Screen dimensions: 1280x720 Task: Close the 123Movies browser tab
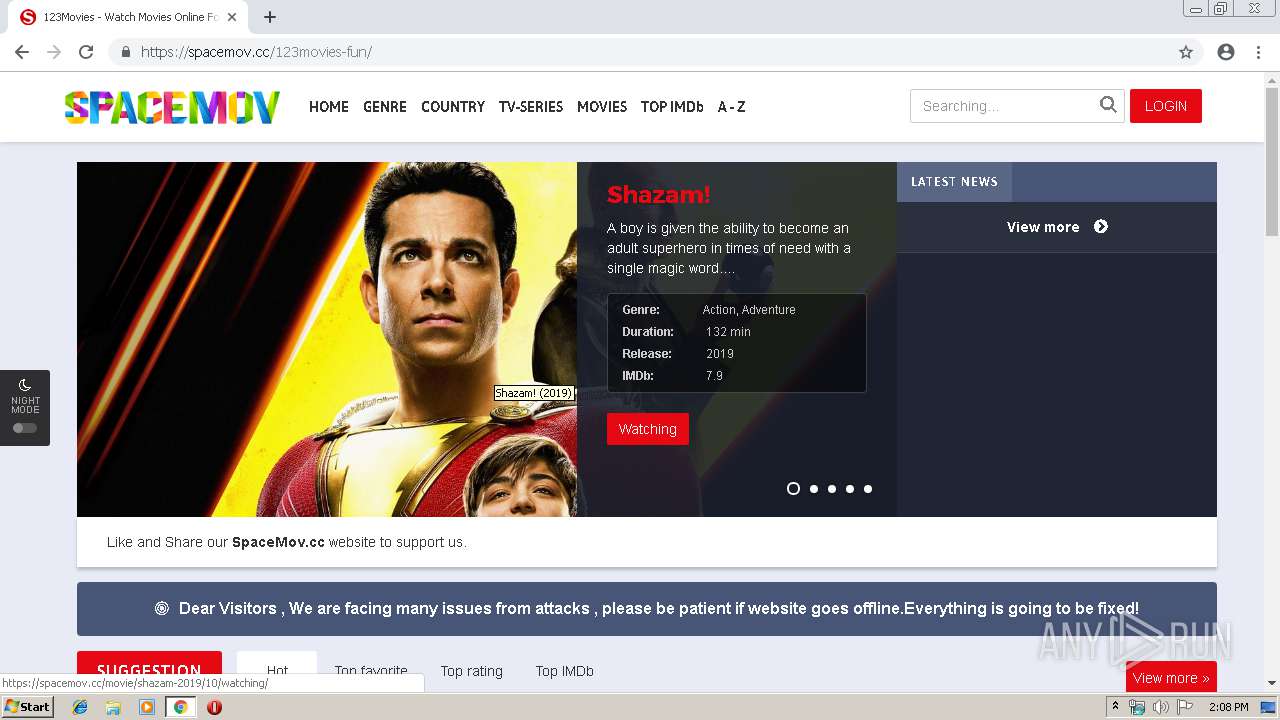[232, 17]
